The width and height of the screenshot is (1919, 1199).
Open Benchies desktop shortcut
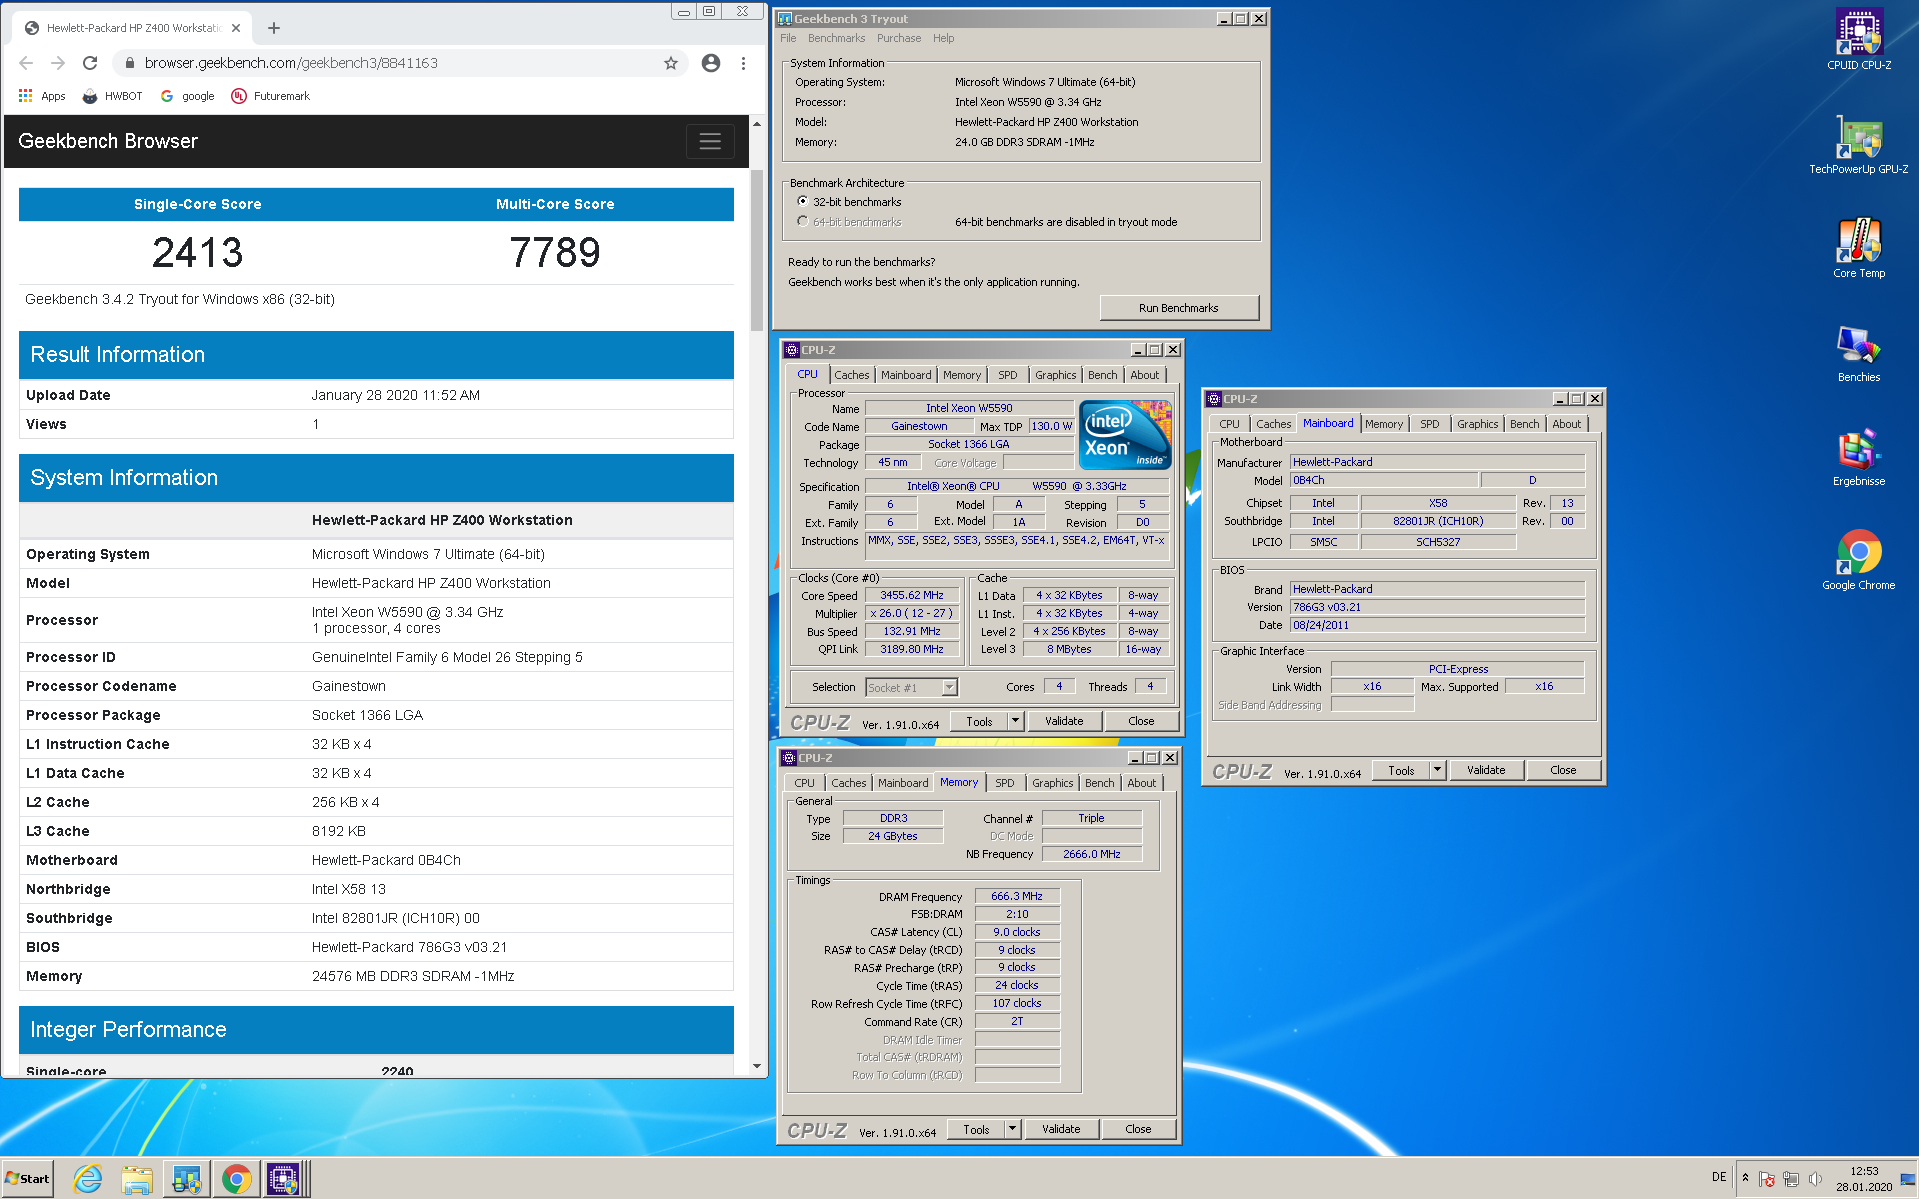coord(1858,353)
